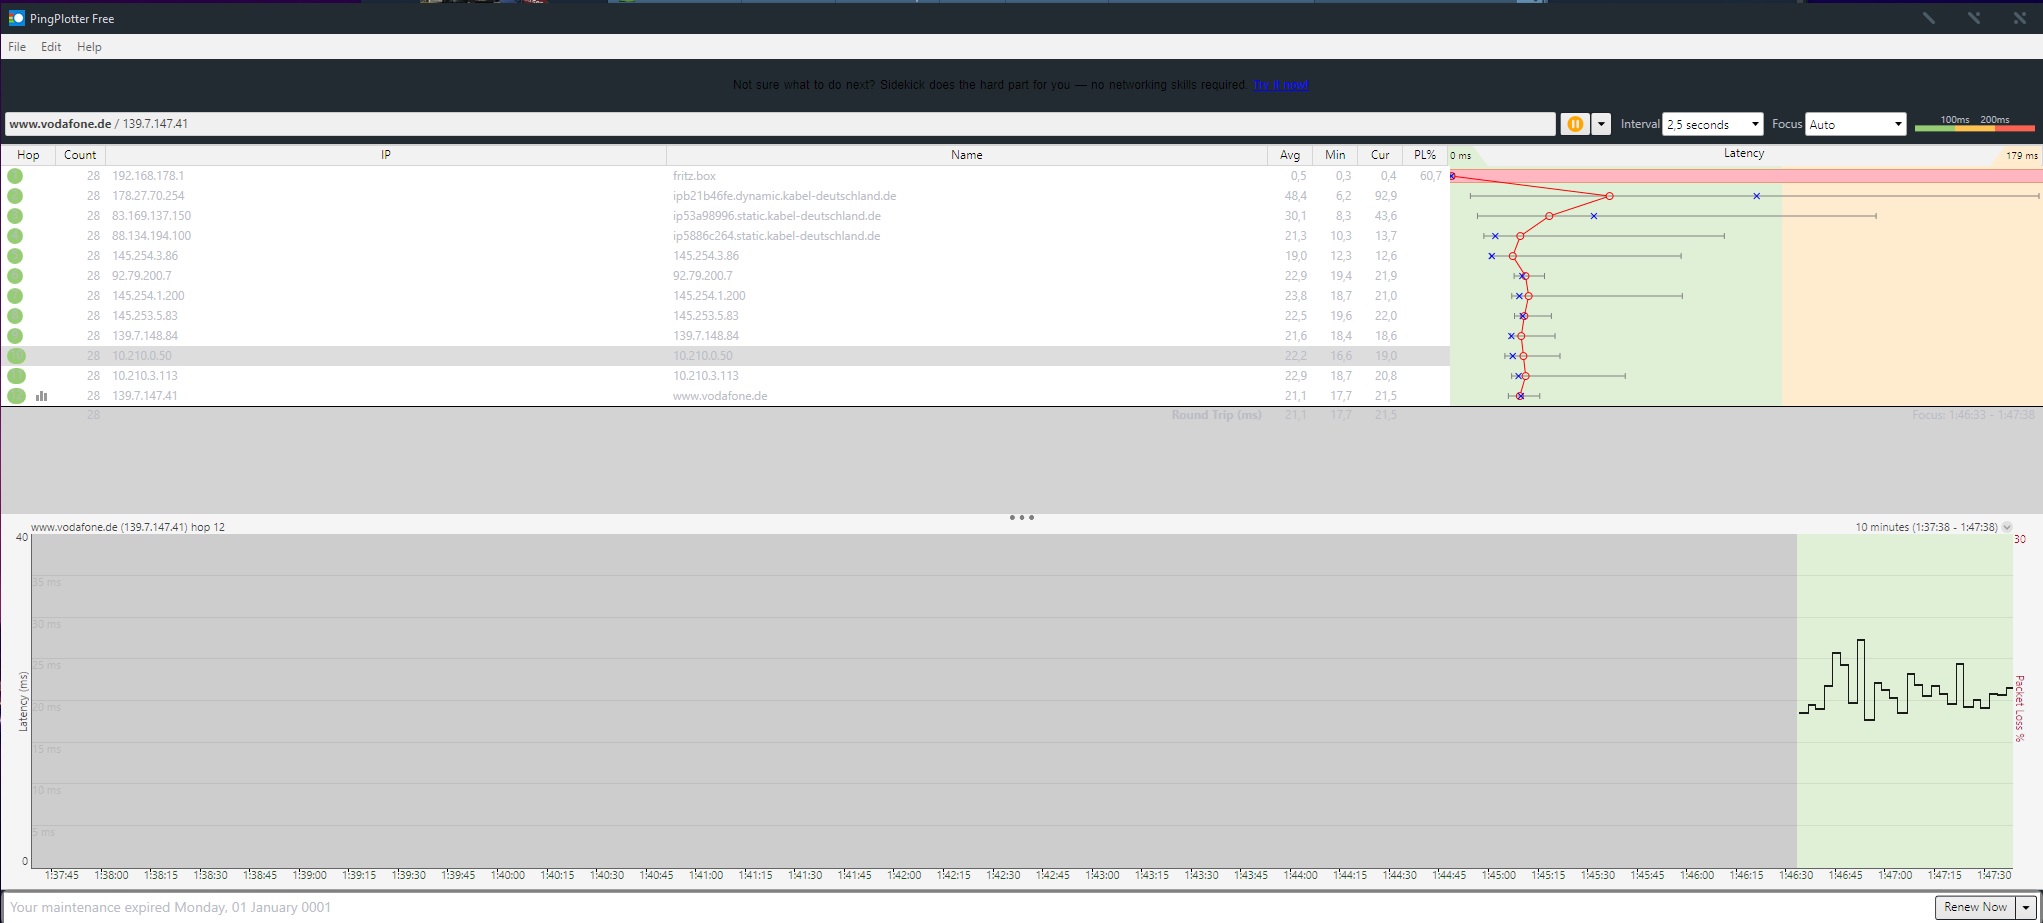Click the maximize window button in title bar
The height and width of the screenshot is (923, 2043).
(1973, 18)
